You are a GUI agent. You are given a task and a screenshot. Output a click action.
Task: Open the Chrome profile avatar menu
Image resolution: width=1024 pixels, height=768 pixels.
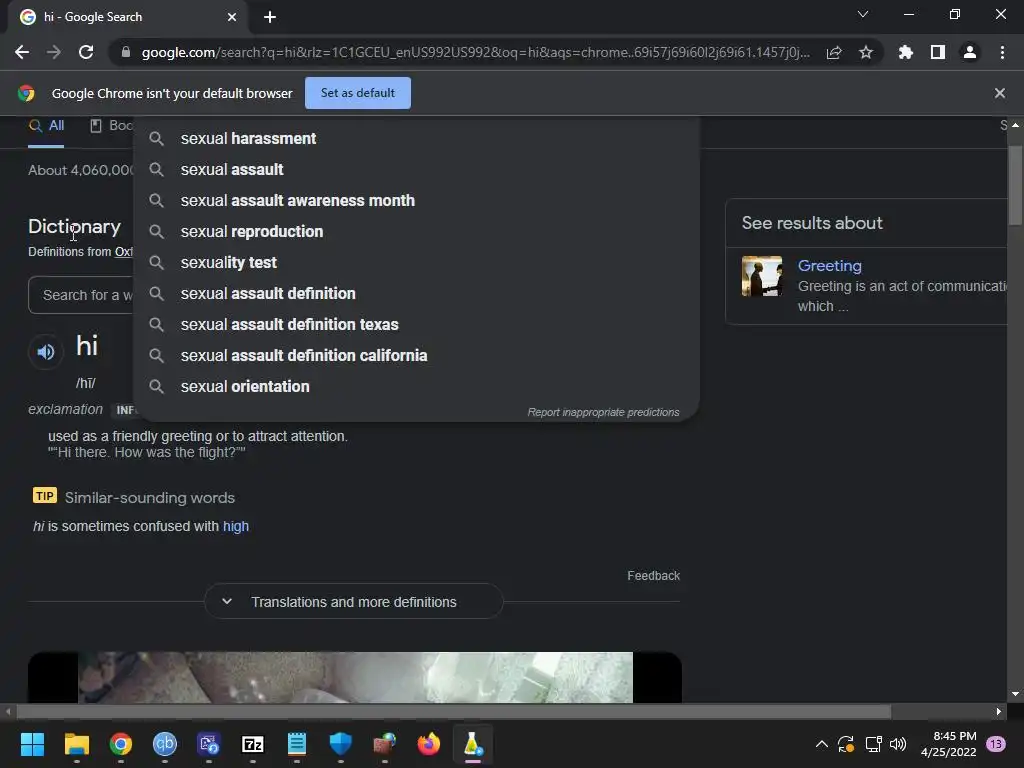click(970, 52)
